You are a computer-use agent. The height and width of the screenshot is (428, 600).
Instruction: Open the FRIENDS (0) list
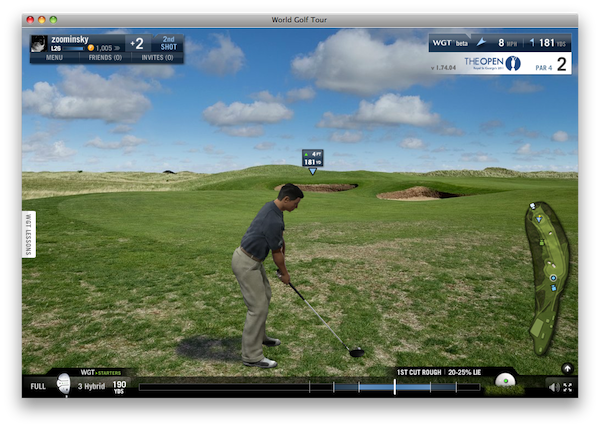105,58
